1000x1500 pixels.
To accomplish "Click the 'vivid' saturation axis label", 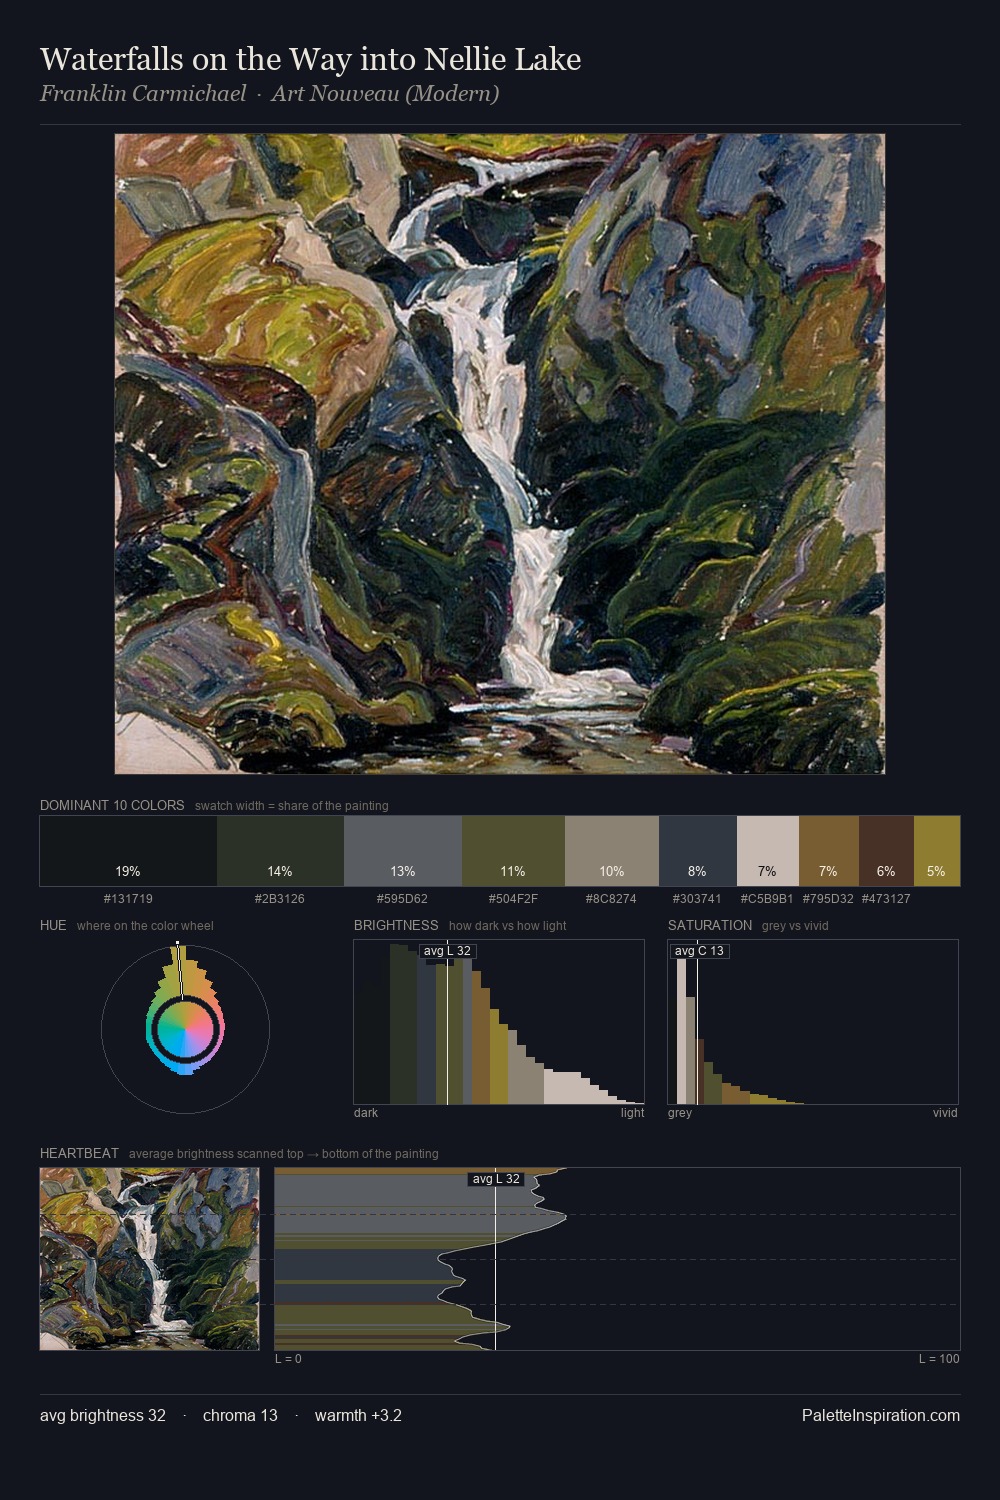I will [x=945, y=1112].
